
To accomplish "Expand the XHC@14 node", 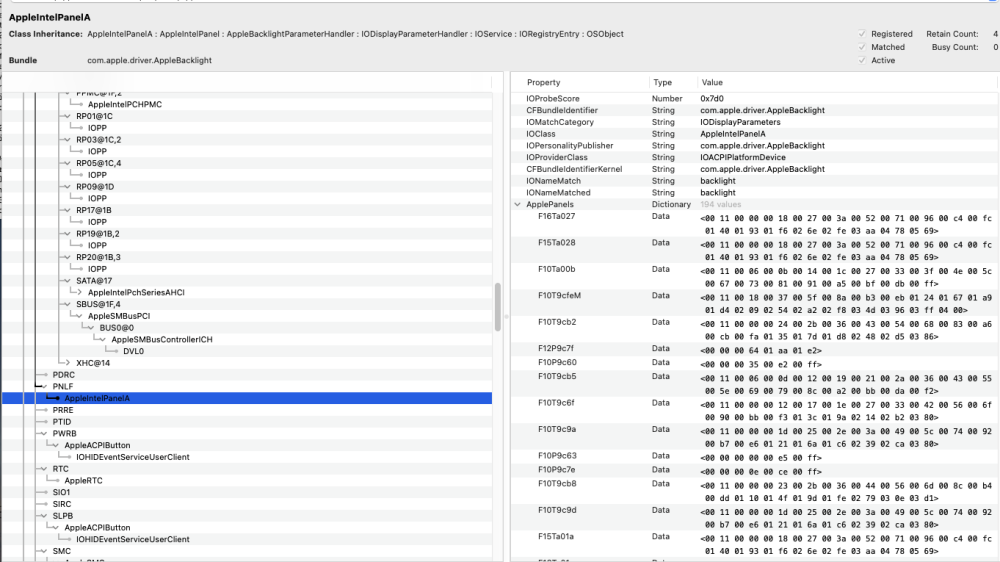I will click(x=68, y=363).
